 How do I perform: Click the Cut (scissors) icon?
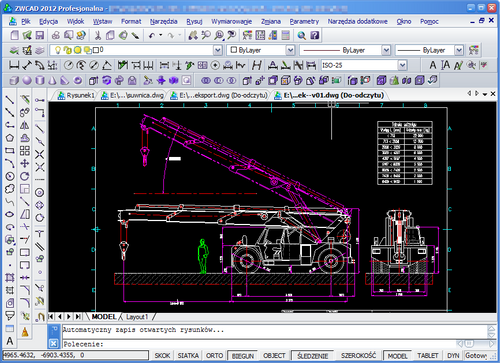pos(98,35)
